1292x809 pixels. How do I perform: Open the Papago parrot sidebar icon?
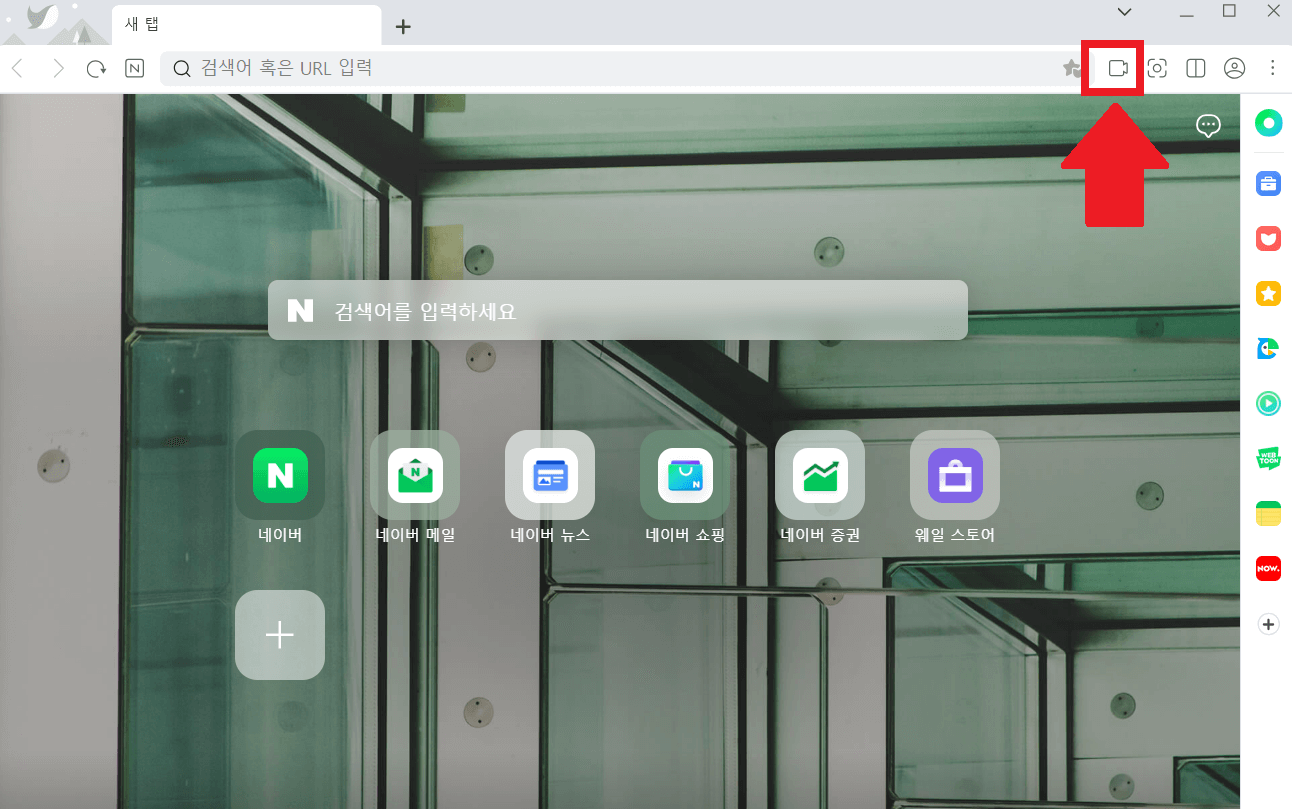1268,348
